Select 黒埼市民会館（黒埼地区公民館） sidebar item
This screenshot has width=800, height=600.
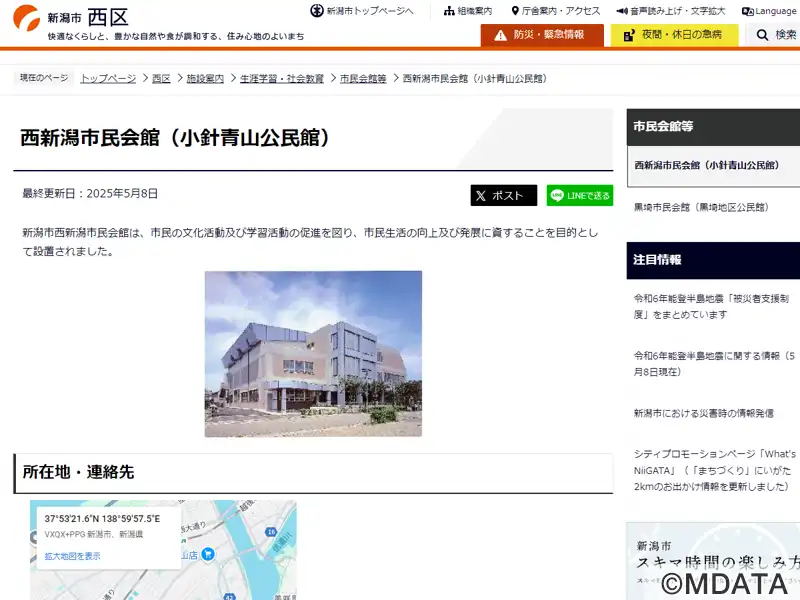coord(701,207)
